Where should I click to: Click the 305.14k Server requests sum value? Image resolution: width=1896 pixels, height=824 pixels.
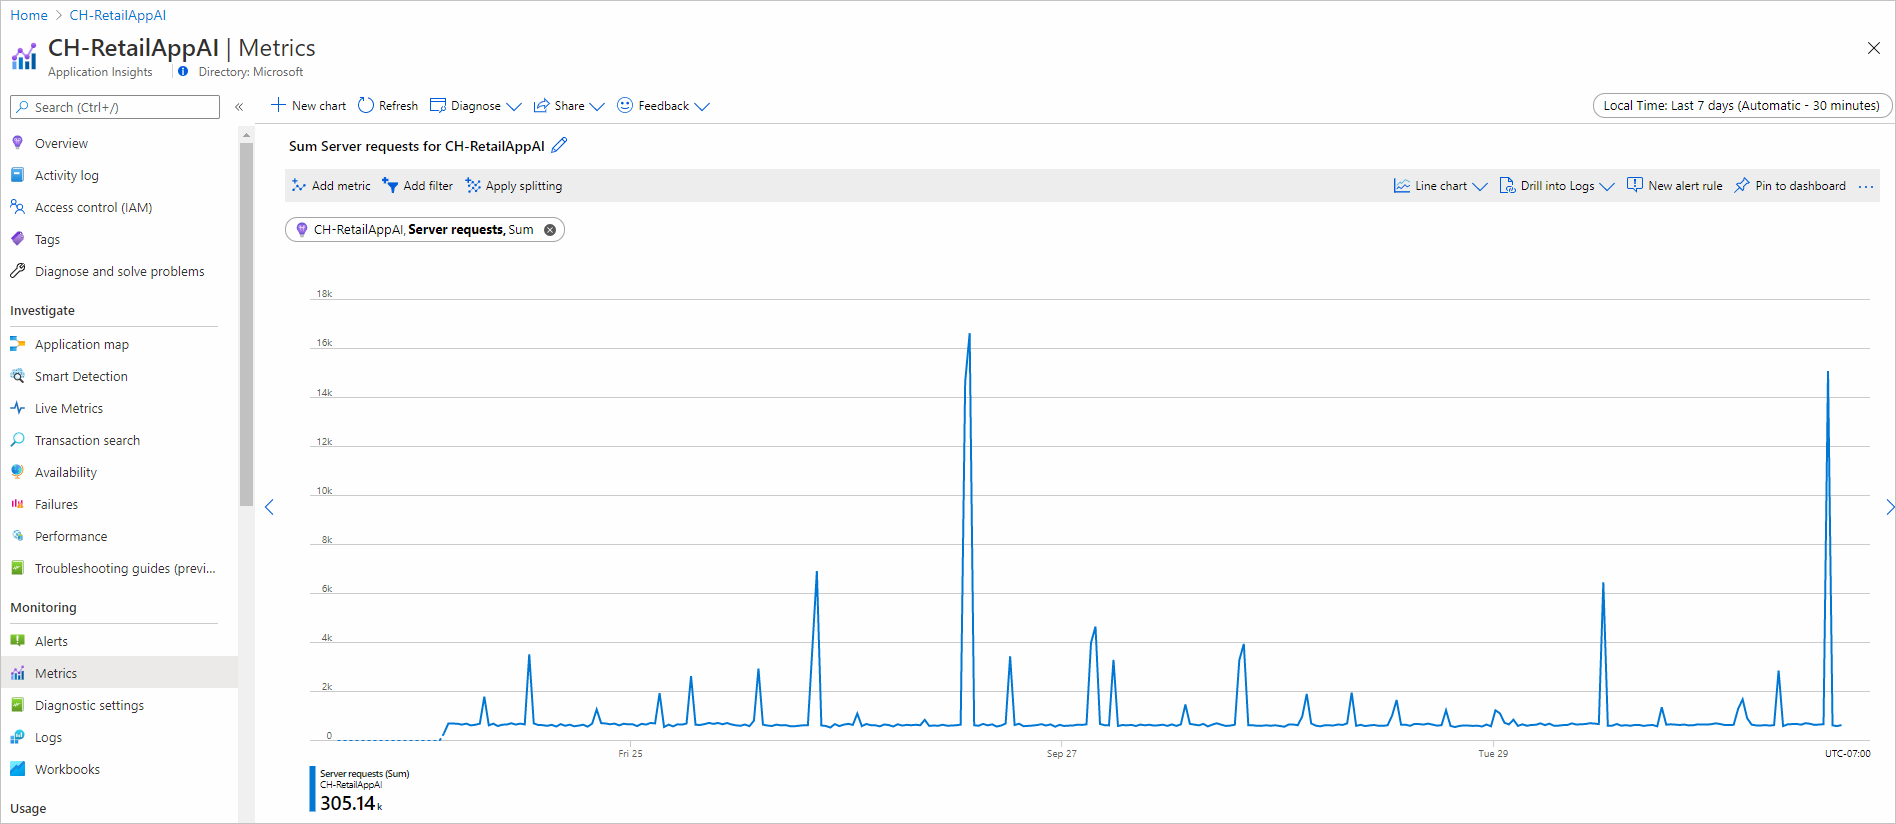tap(351, 803)
